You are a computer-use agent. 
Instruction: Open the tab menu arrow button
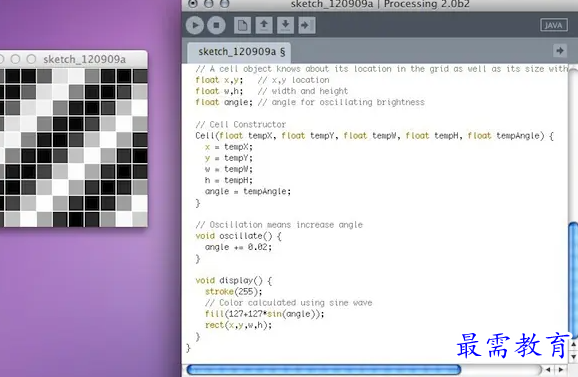[x=560, y=50]
